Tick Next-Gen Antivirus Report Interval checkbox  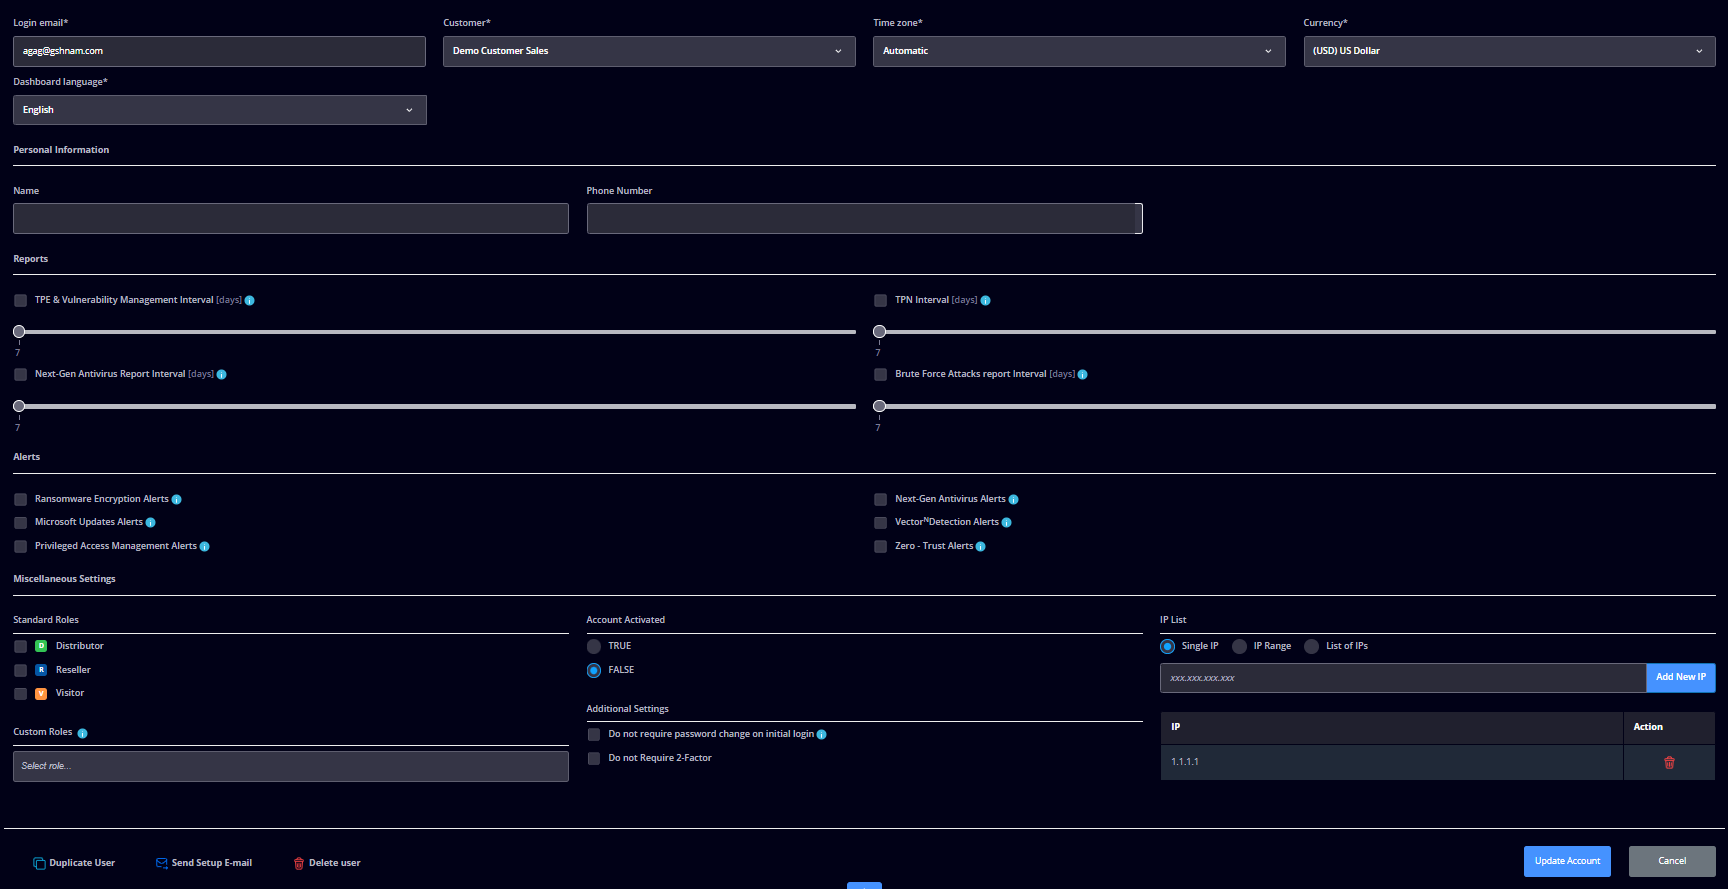point(20,374)
